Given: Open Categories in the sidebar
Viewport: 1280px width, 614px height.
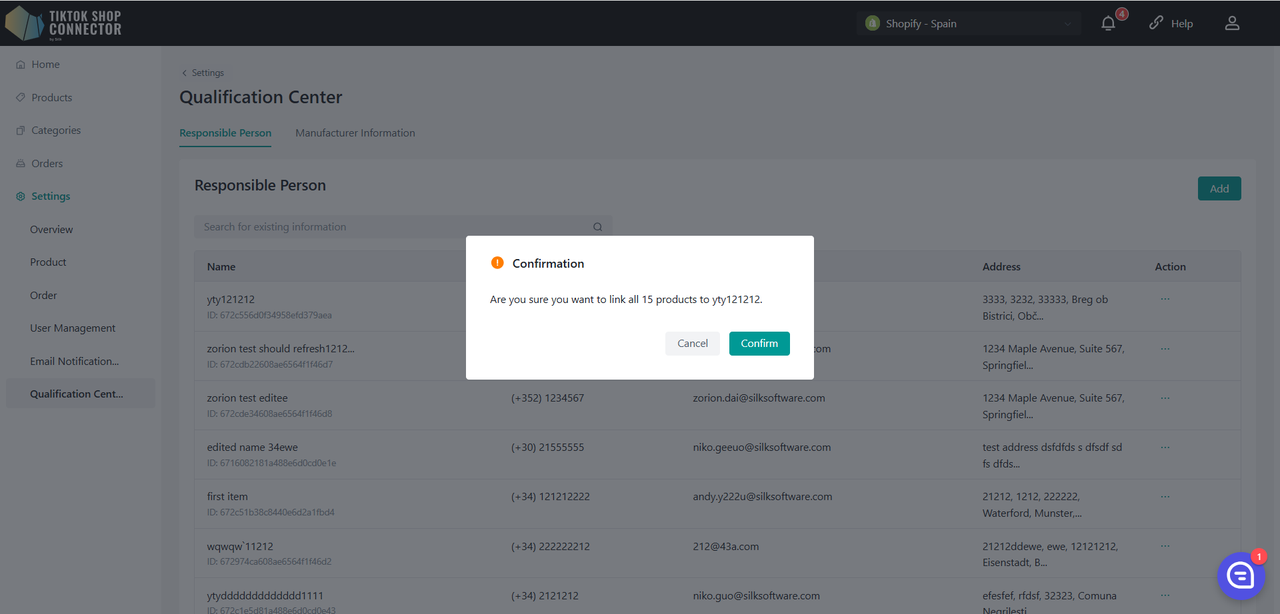Looking at the screenshot, I should pyautogui.click(x=55, y=131).
